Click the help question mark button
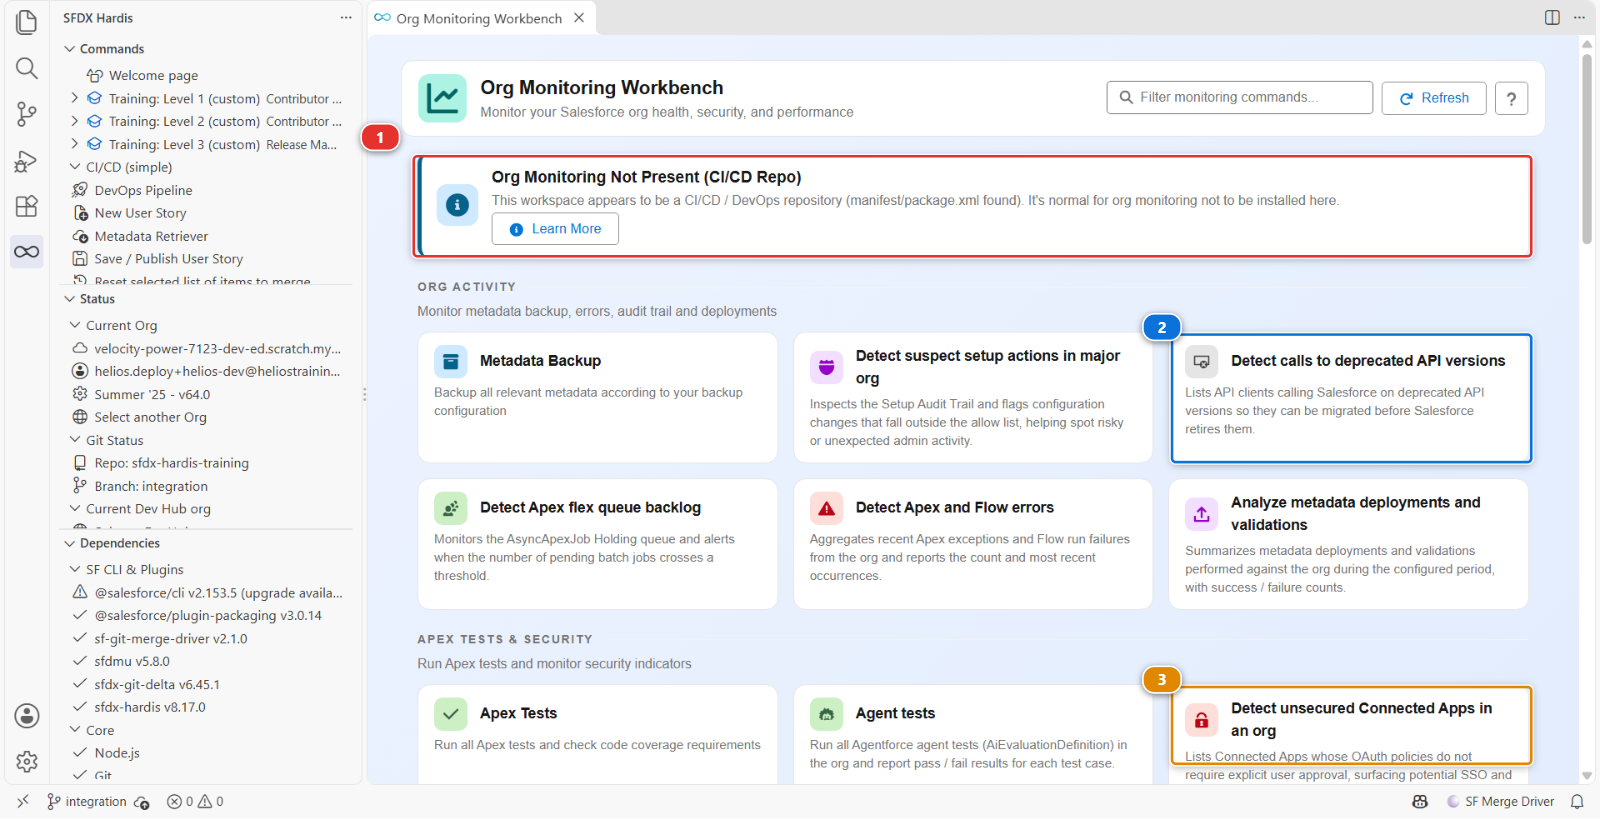The image size is (1600, 819). coord(1511,98)
